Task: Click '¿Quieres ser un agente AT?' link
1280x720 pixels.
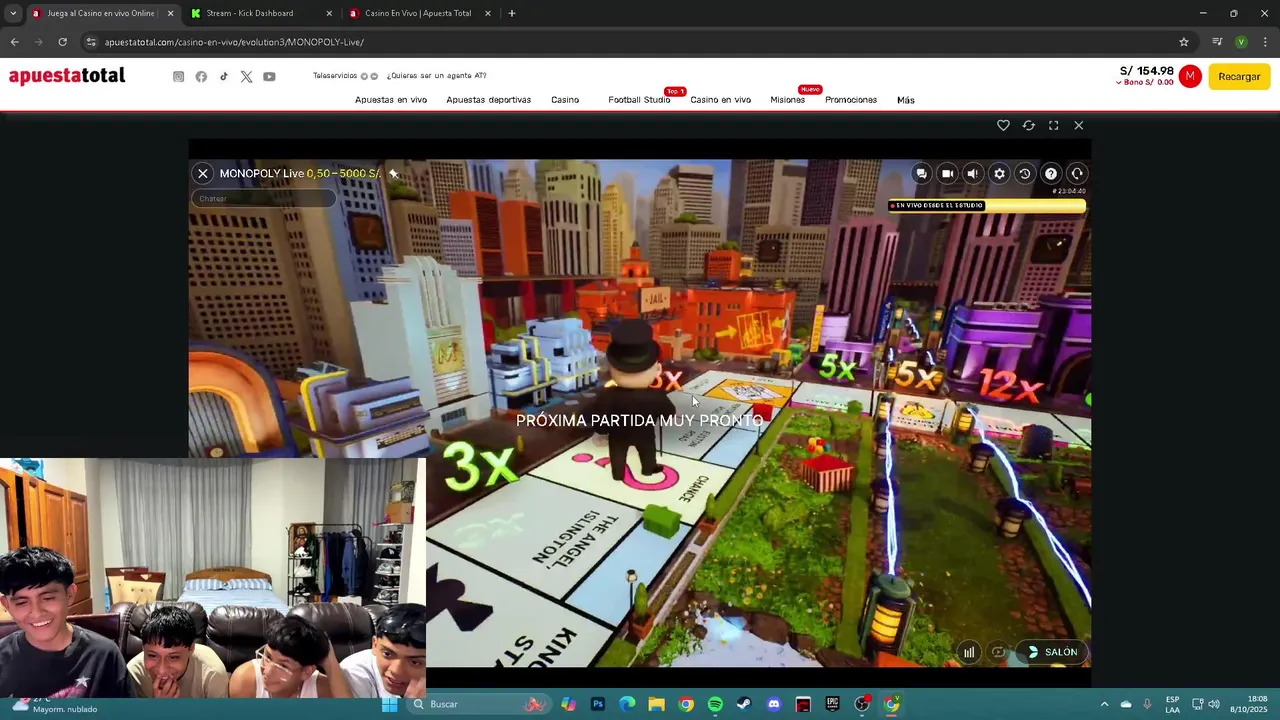Action: pyautogui.click(x=436, y=76)
